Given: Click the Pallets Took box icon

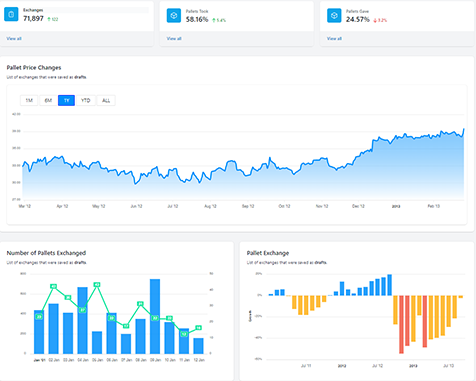Looking at the screenshot, I should 173,16.
